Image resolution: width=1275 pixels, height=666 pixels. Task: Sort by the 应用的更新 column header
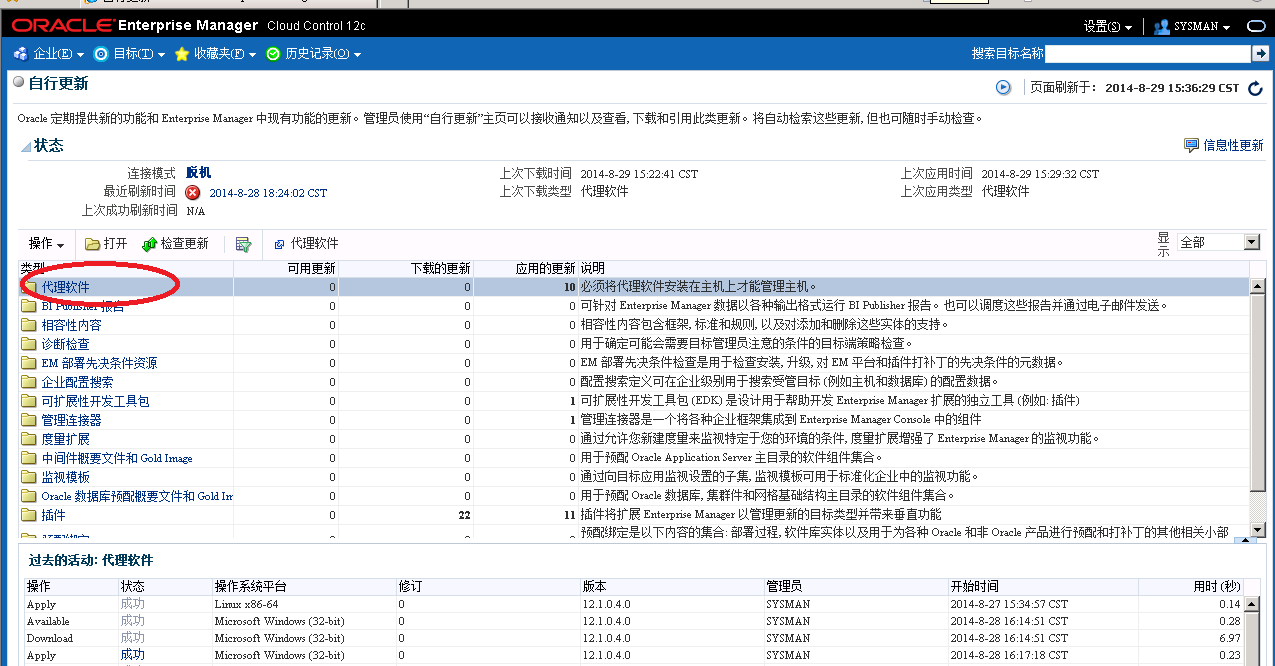(x=526, y=268)
